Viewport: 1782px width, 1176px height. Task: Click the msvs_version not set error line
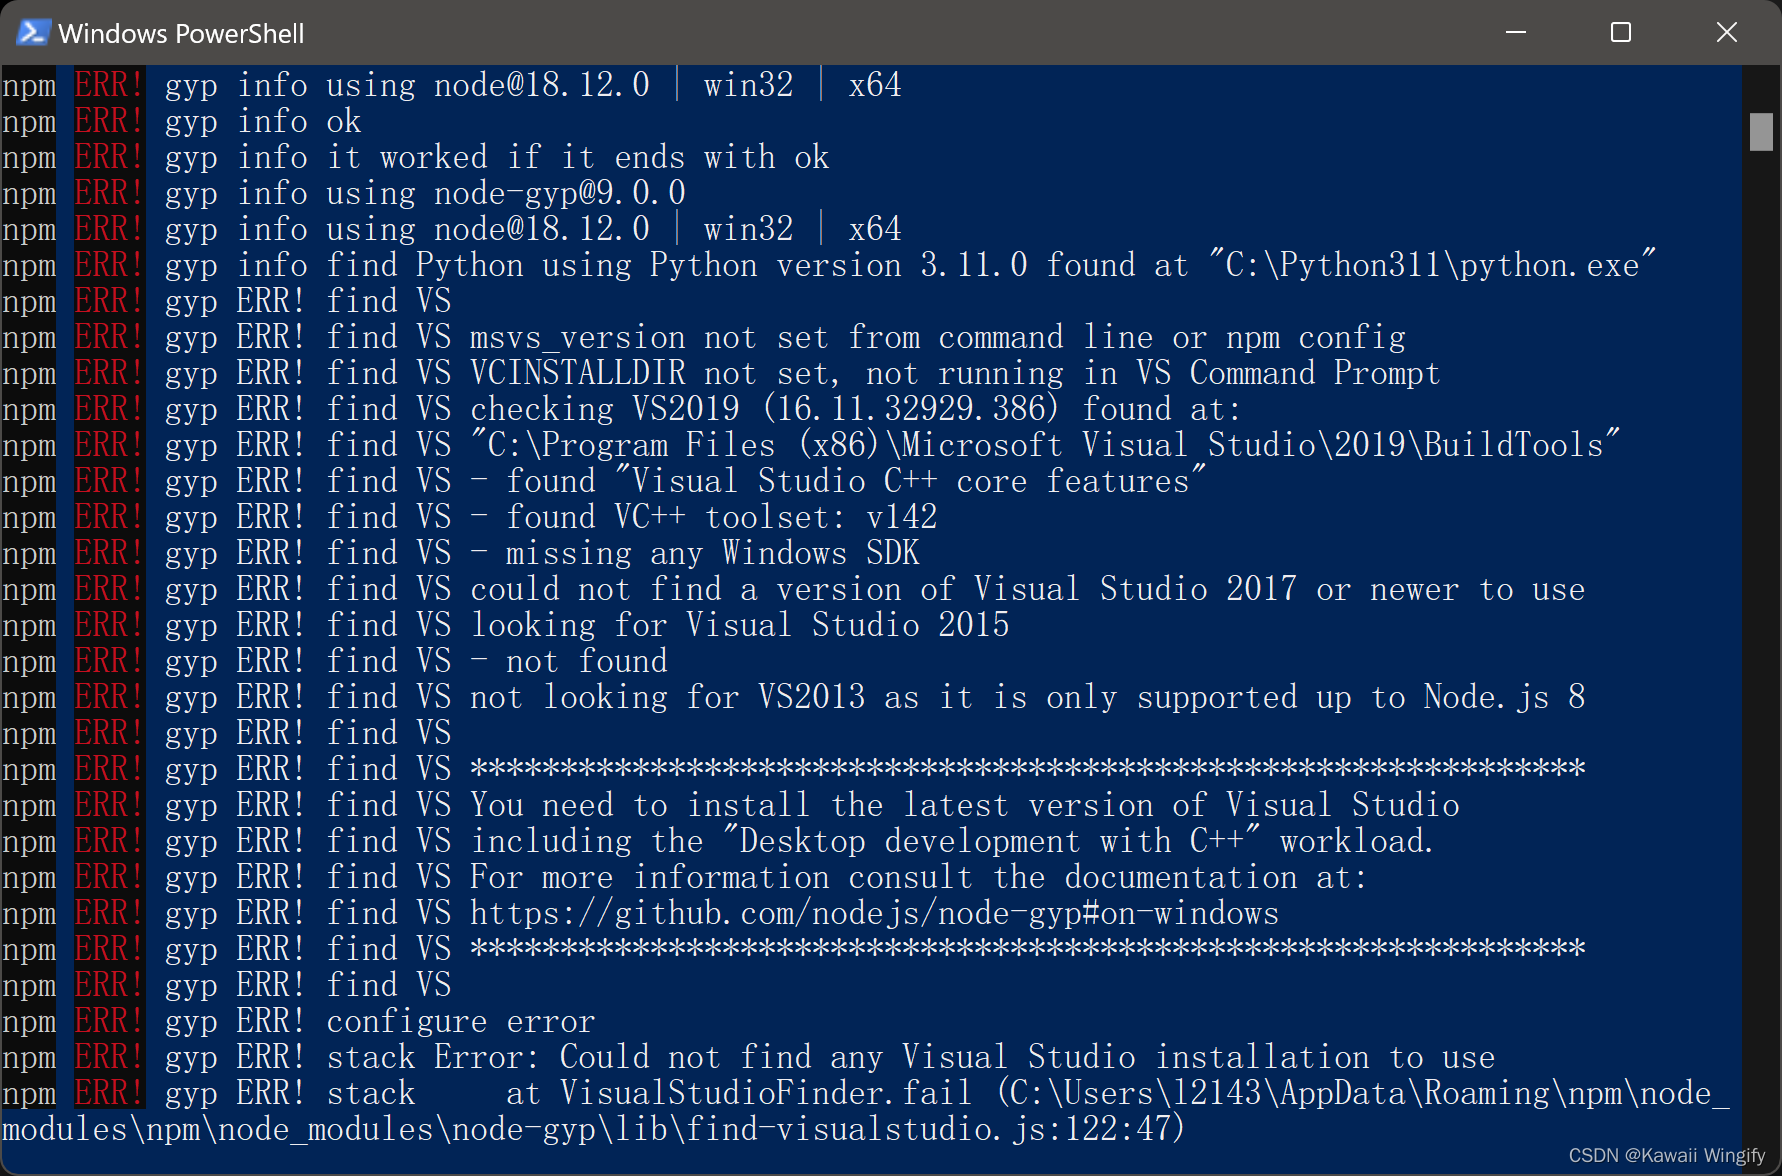(x=860, y=337)
